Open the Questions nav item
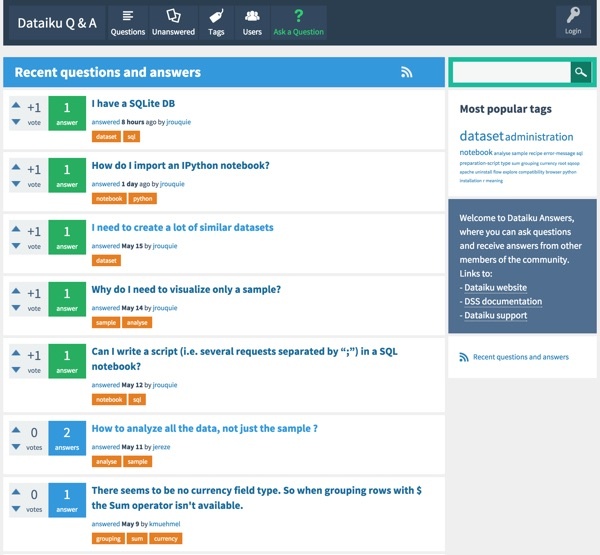The height and width of the screenshot is (555, 600). pyautogui.click(x=127, y=23)
